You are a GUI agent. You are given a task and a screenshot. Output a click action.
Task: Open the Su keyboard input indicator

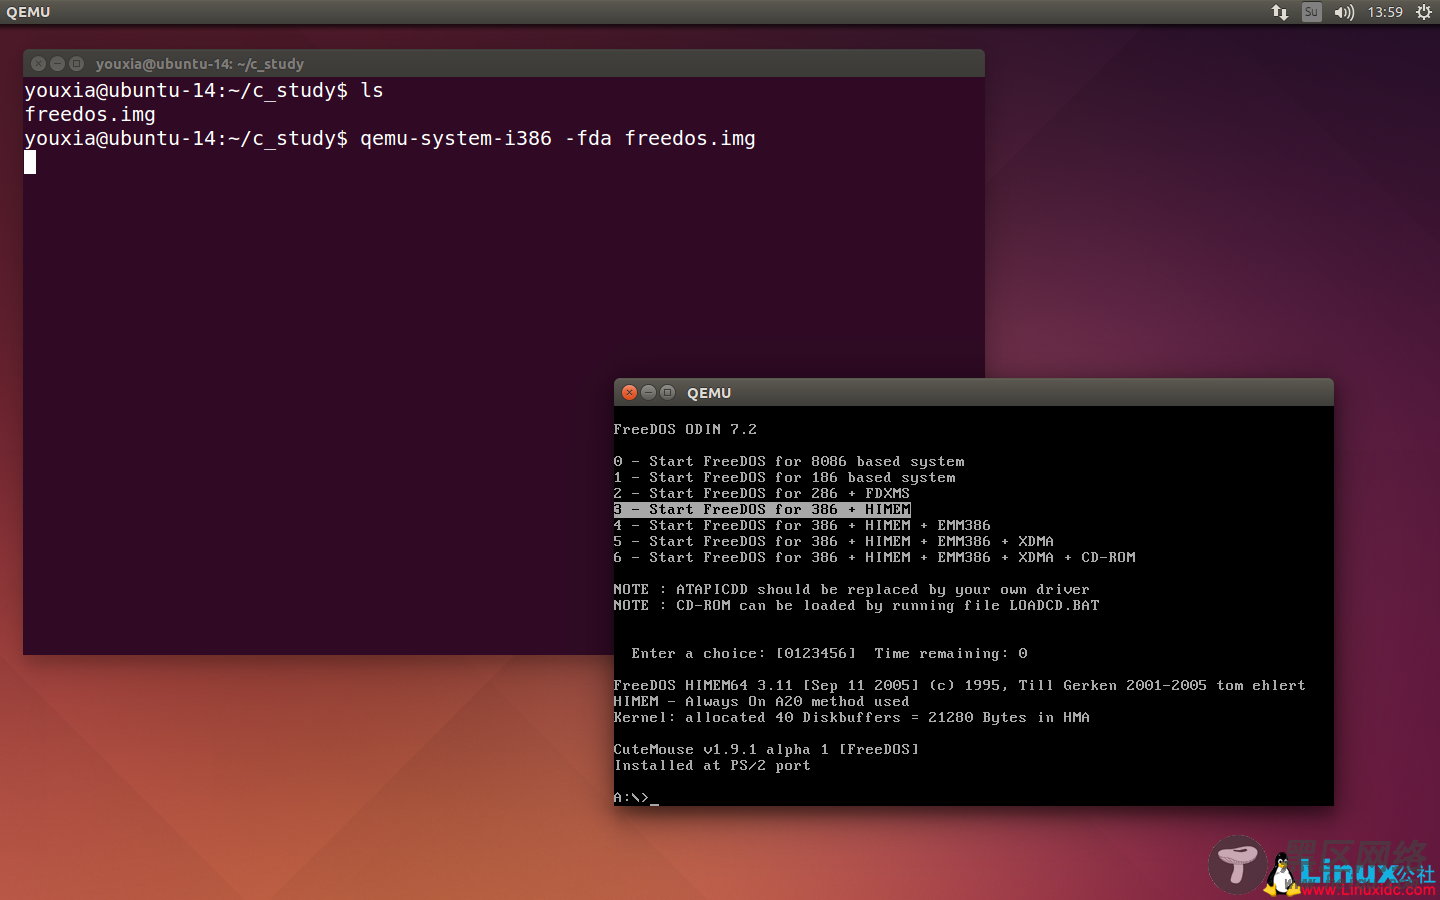[x=1311, y=12]
